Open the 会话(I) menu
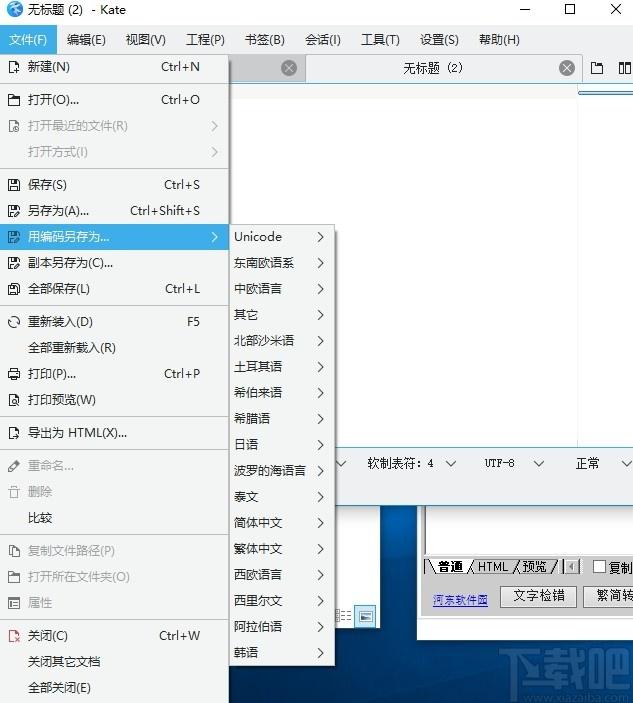The image size is (633, 703). click(323, 40)
